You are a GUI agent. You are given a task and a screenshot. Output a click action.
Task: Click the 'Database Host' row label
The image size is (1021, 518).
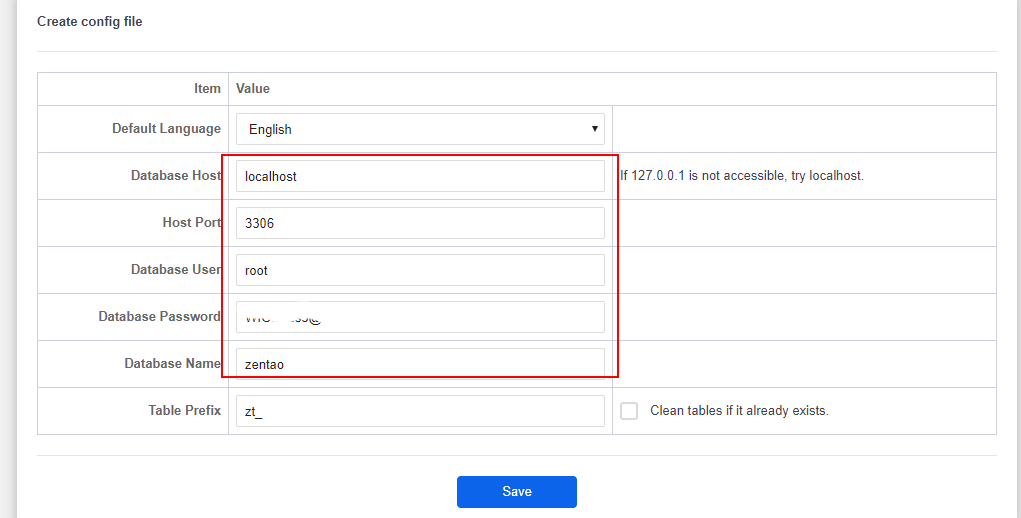coord(175,176)
